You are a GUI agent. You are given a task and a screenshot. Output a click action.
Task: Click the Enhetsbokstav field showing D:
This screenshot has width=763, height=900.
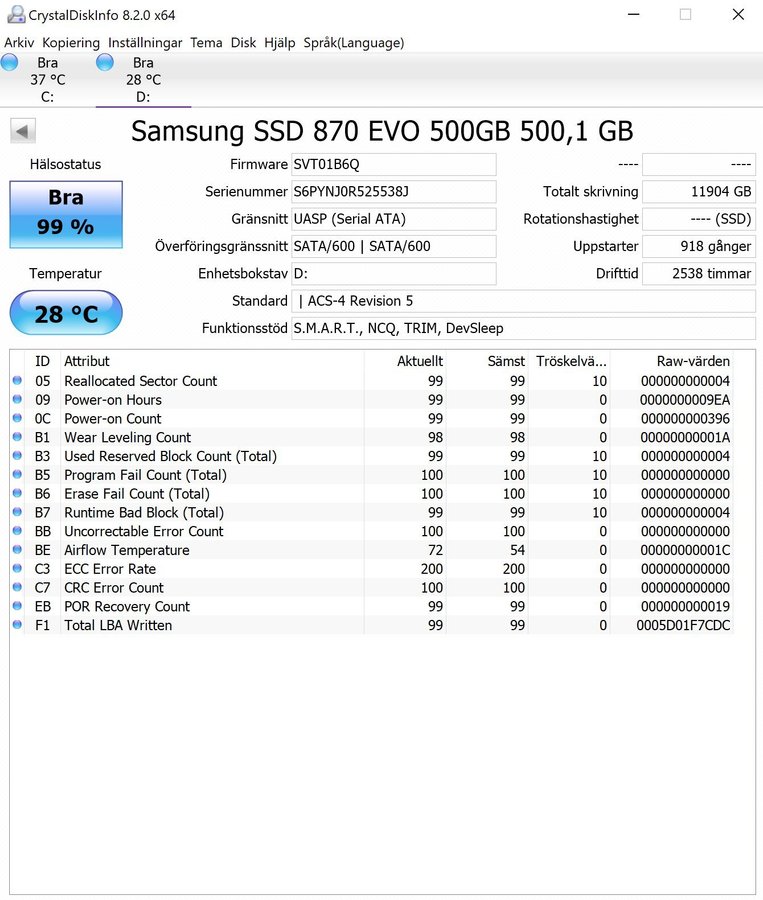pos(394,273)
